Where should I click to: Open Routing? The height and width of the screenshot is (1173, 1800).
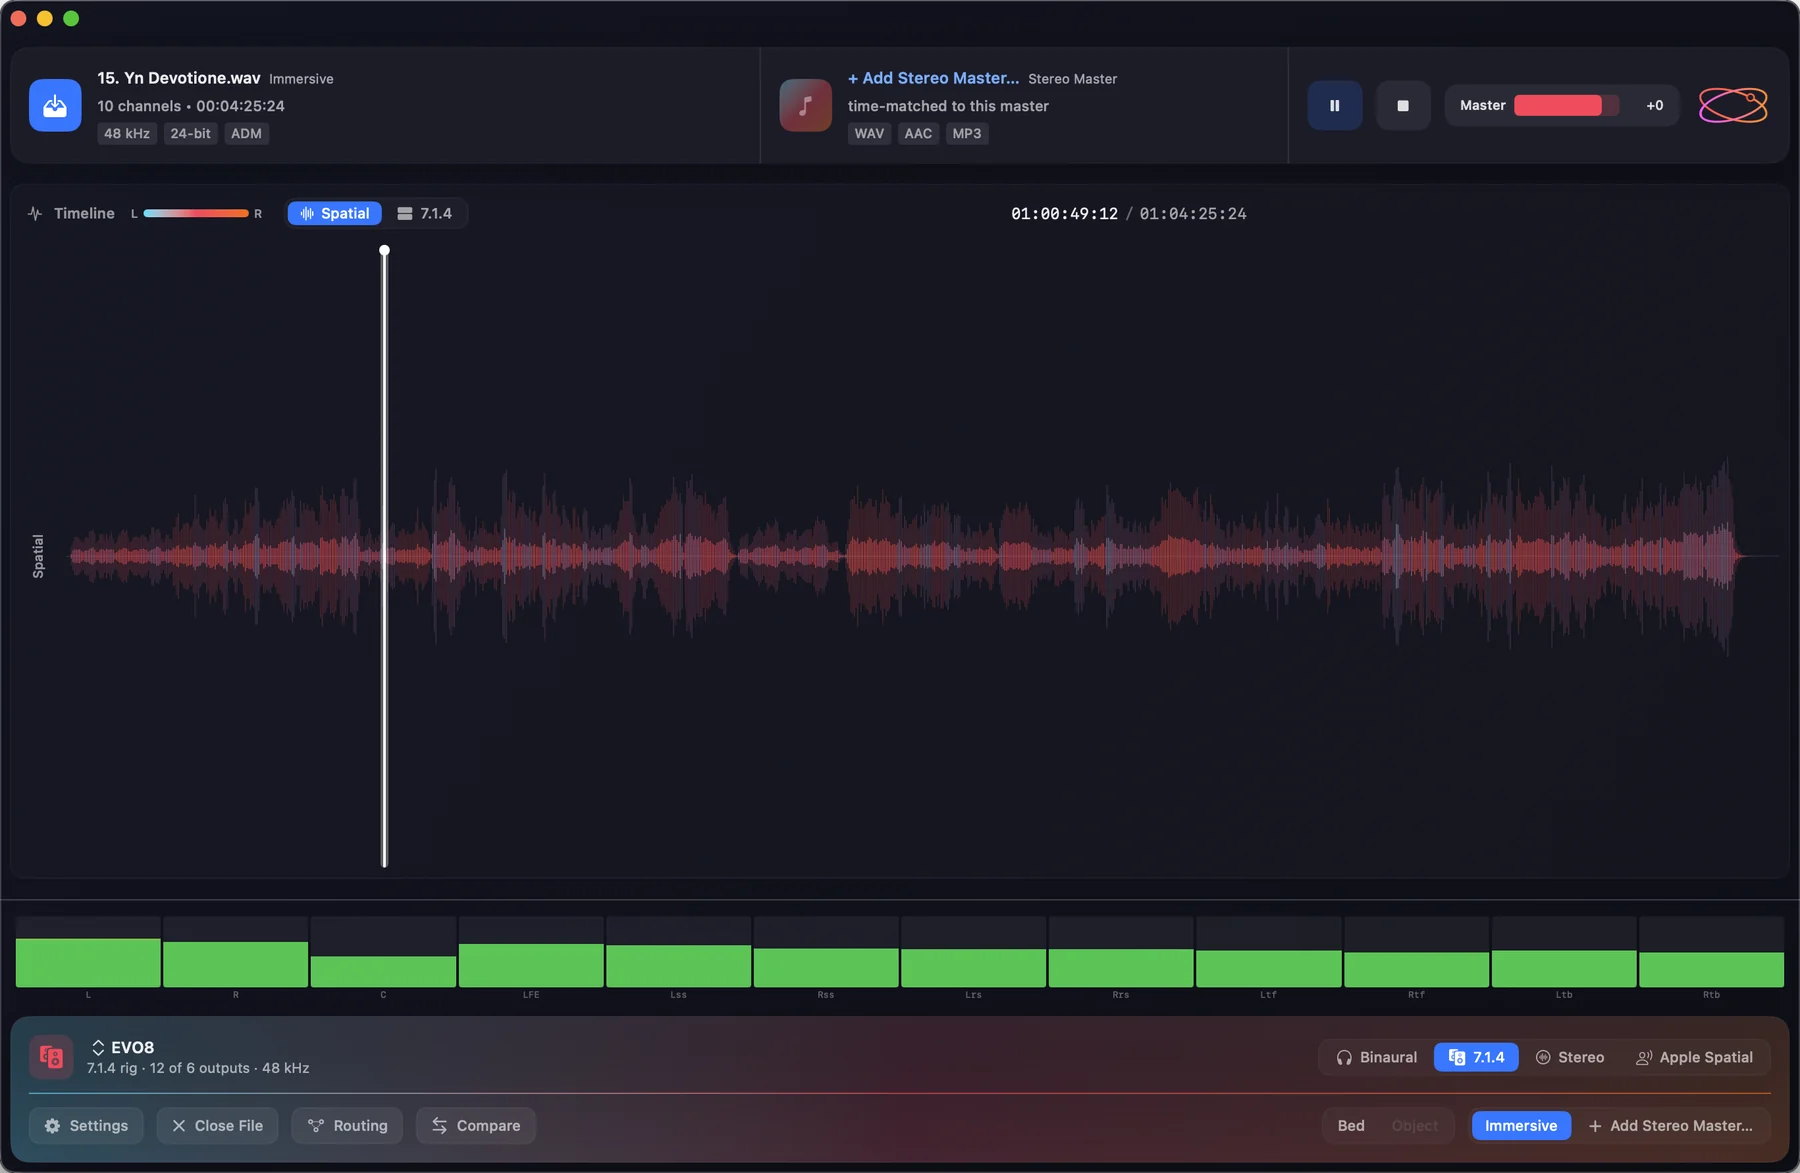coord(347,1125)
